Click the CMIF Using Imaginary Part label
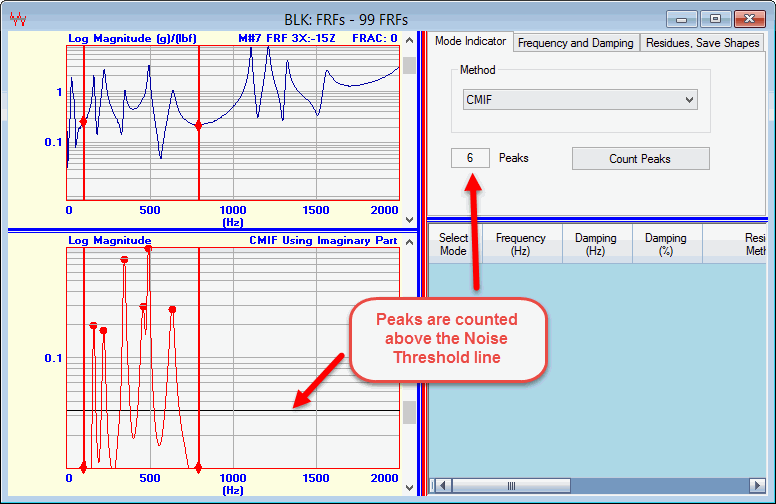This screenshot has height=504, width=776. point(323,240)
